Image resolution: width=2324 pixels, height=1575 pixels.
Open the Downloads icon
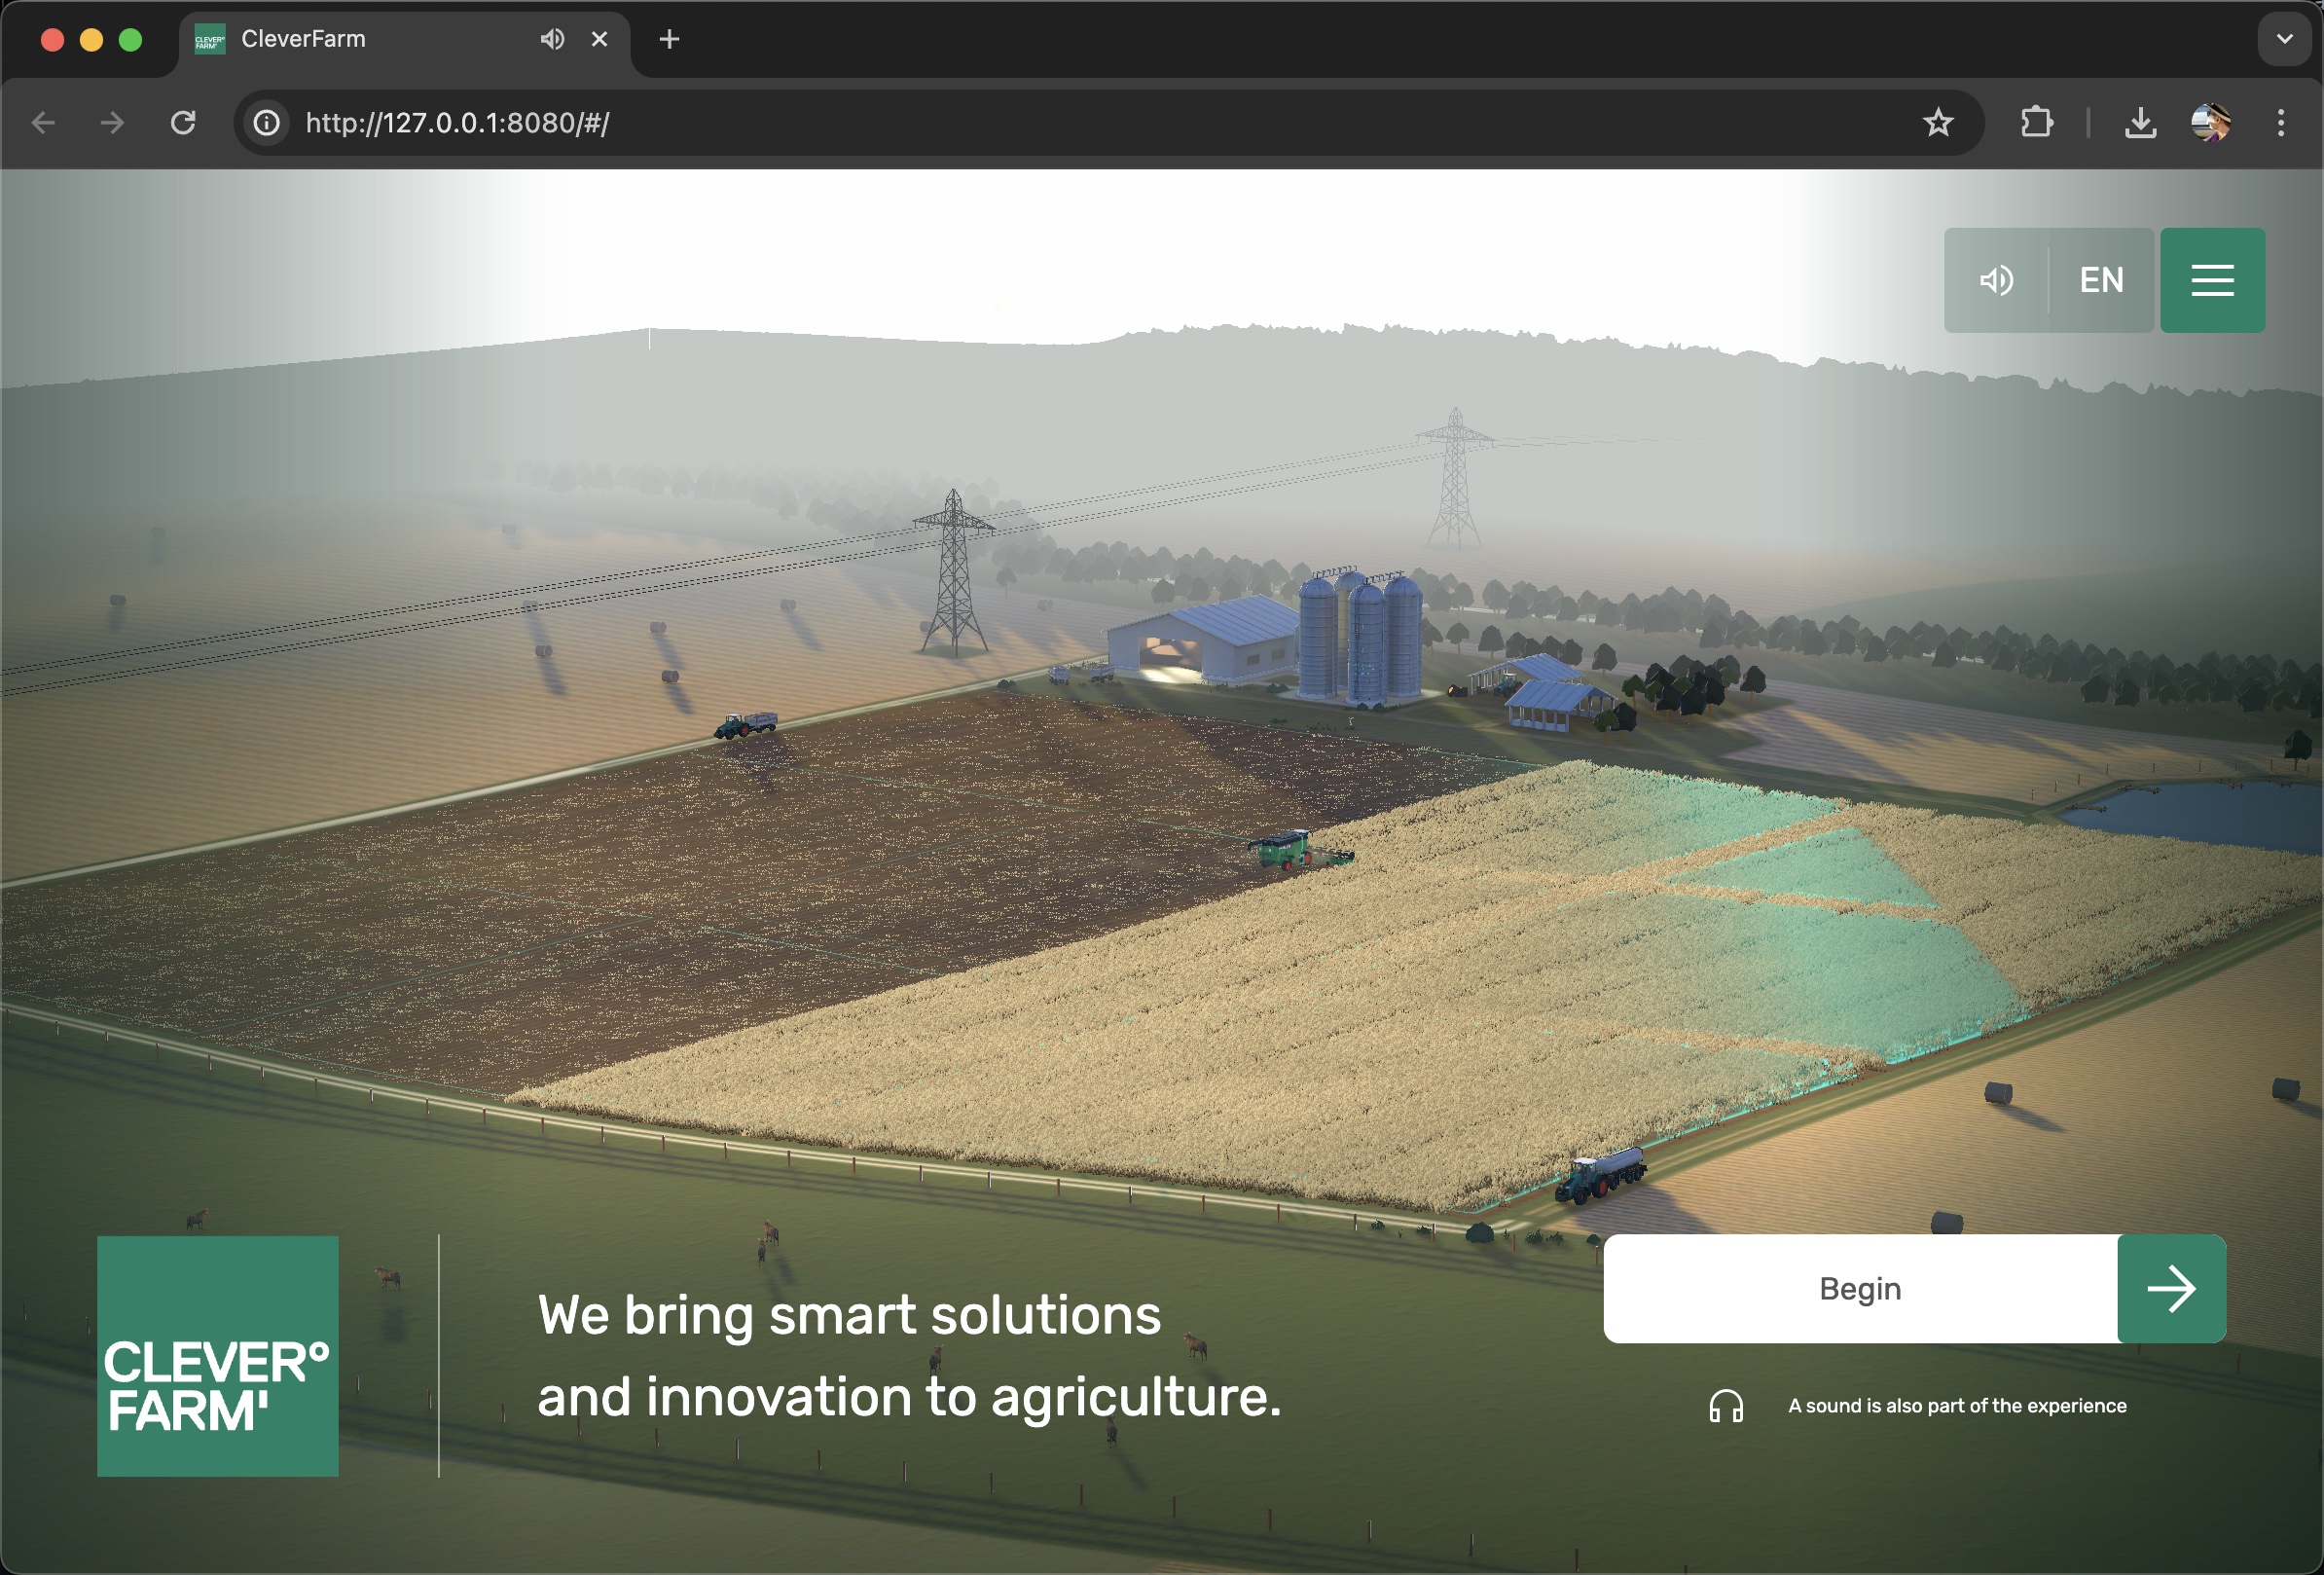click(2139, 123)
